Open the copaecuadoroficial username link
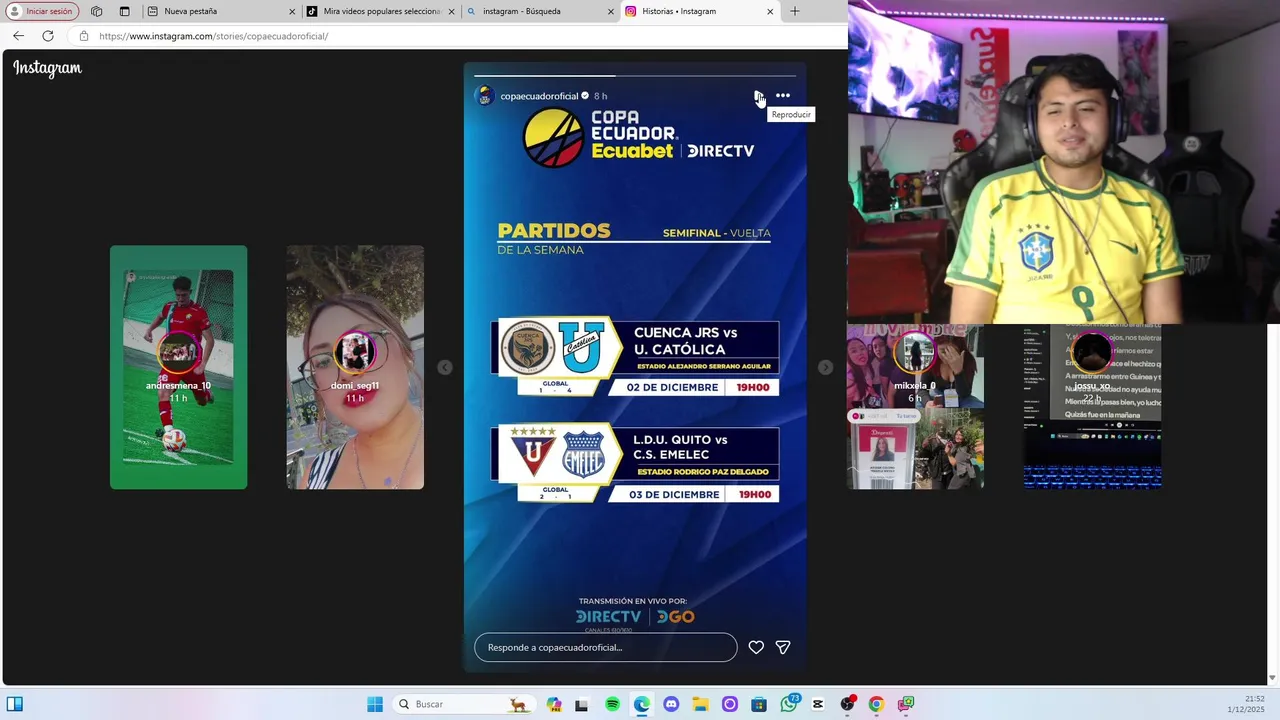The height and width of the screenshot is (720, 1280). (x=539, y=96)
